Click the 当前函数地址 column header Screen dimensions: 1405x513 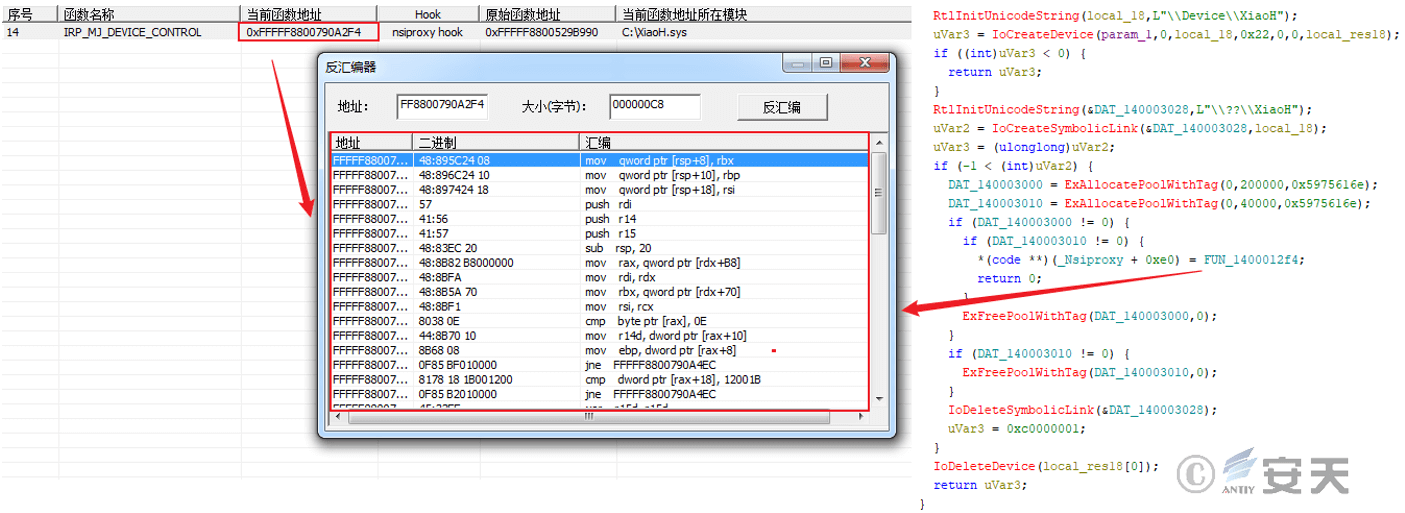click(309, 14)
